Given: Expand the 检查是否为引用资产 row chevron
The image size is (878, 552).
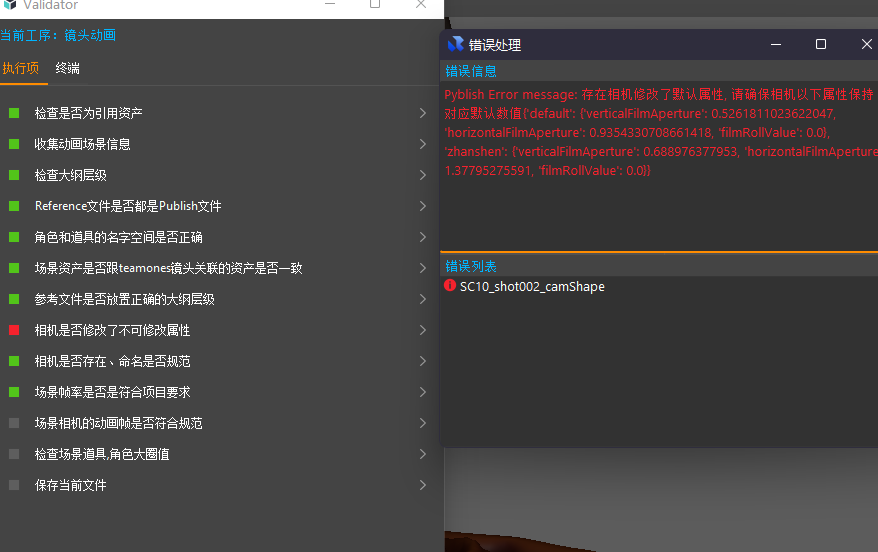Looking at the screenshot, I should coord(423,113).
